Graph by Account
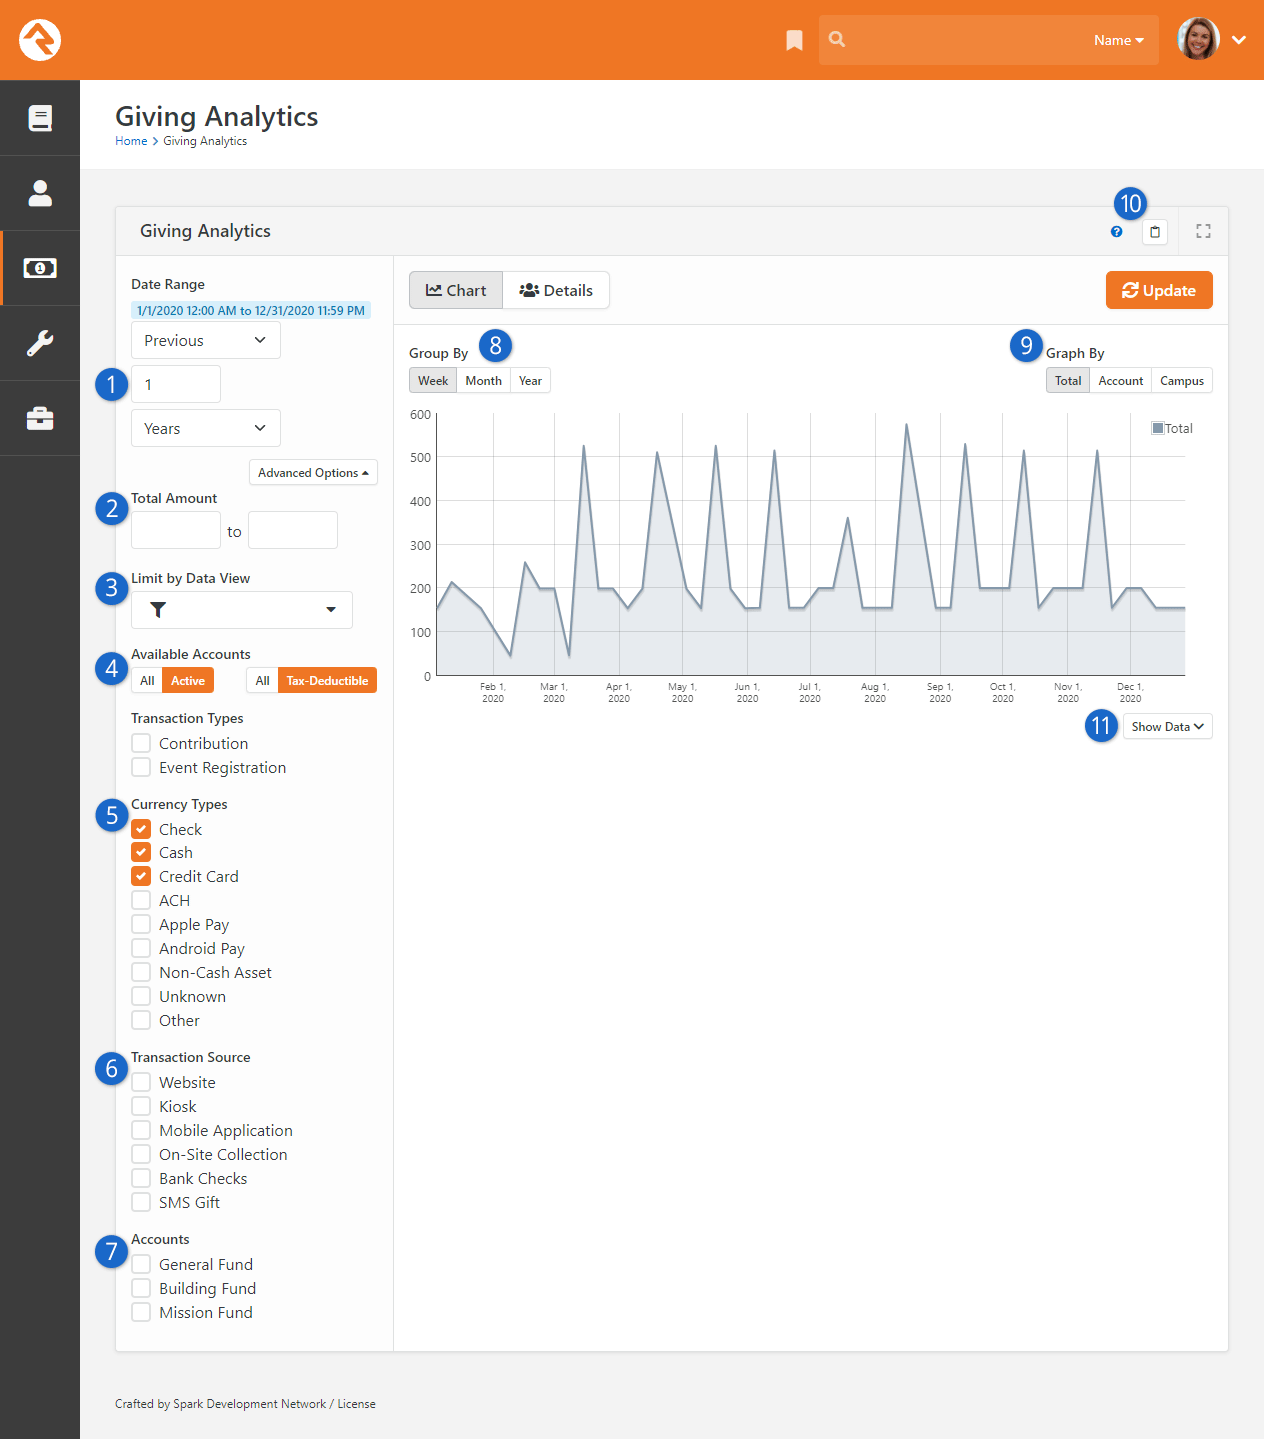Screen dimensions: 1264x1439 tap(1121, 381)
